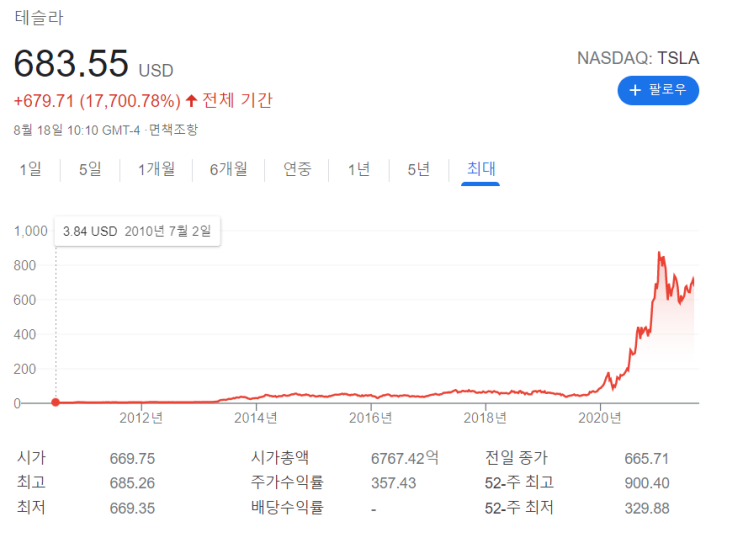Screen dimensions: 743x538
Task: Click the 전일 종가 label
Action: tap(516, 457)
